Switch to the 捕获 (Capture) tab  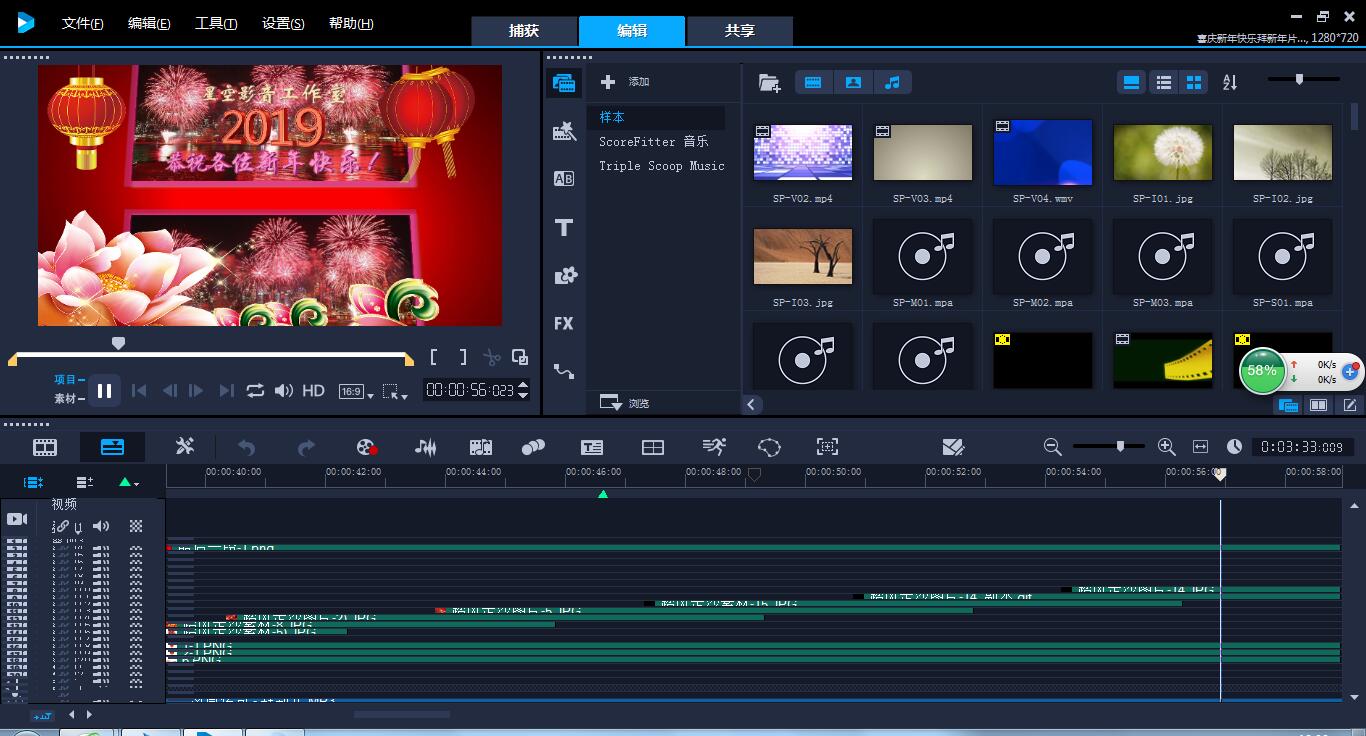click(x=524, y=31)
